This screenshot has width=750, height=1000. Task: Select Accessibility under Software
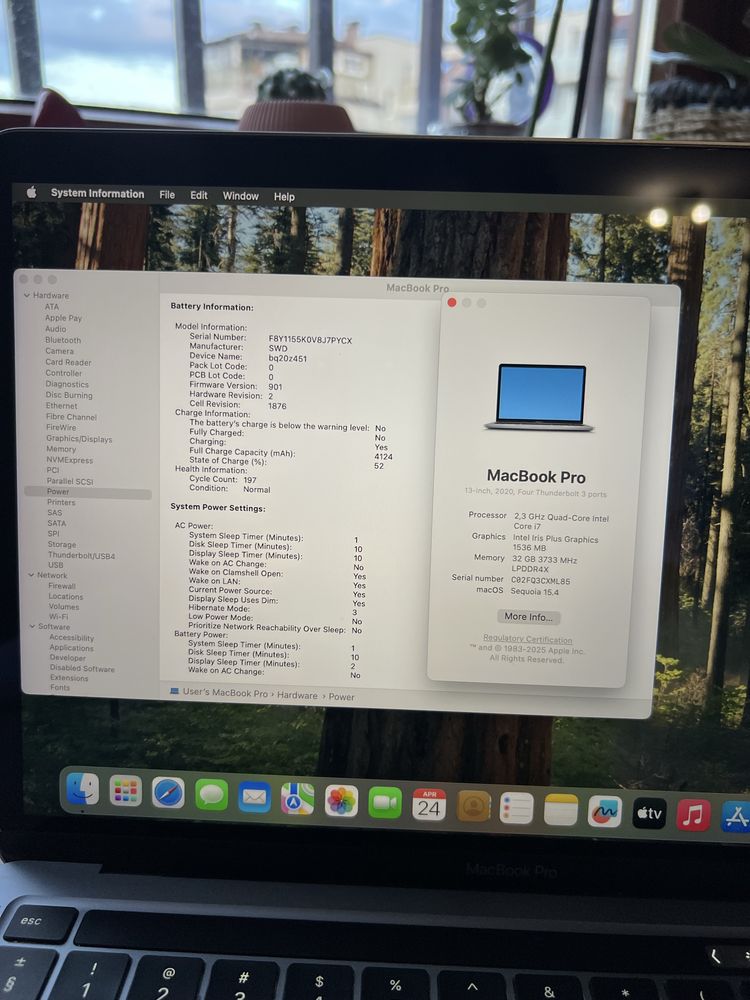click(71, 637)
